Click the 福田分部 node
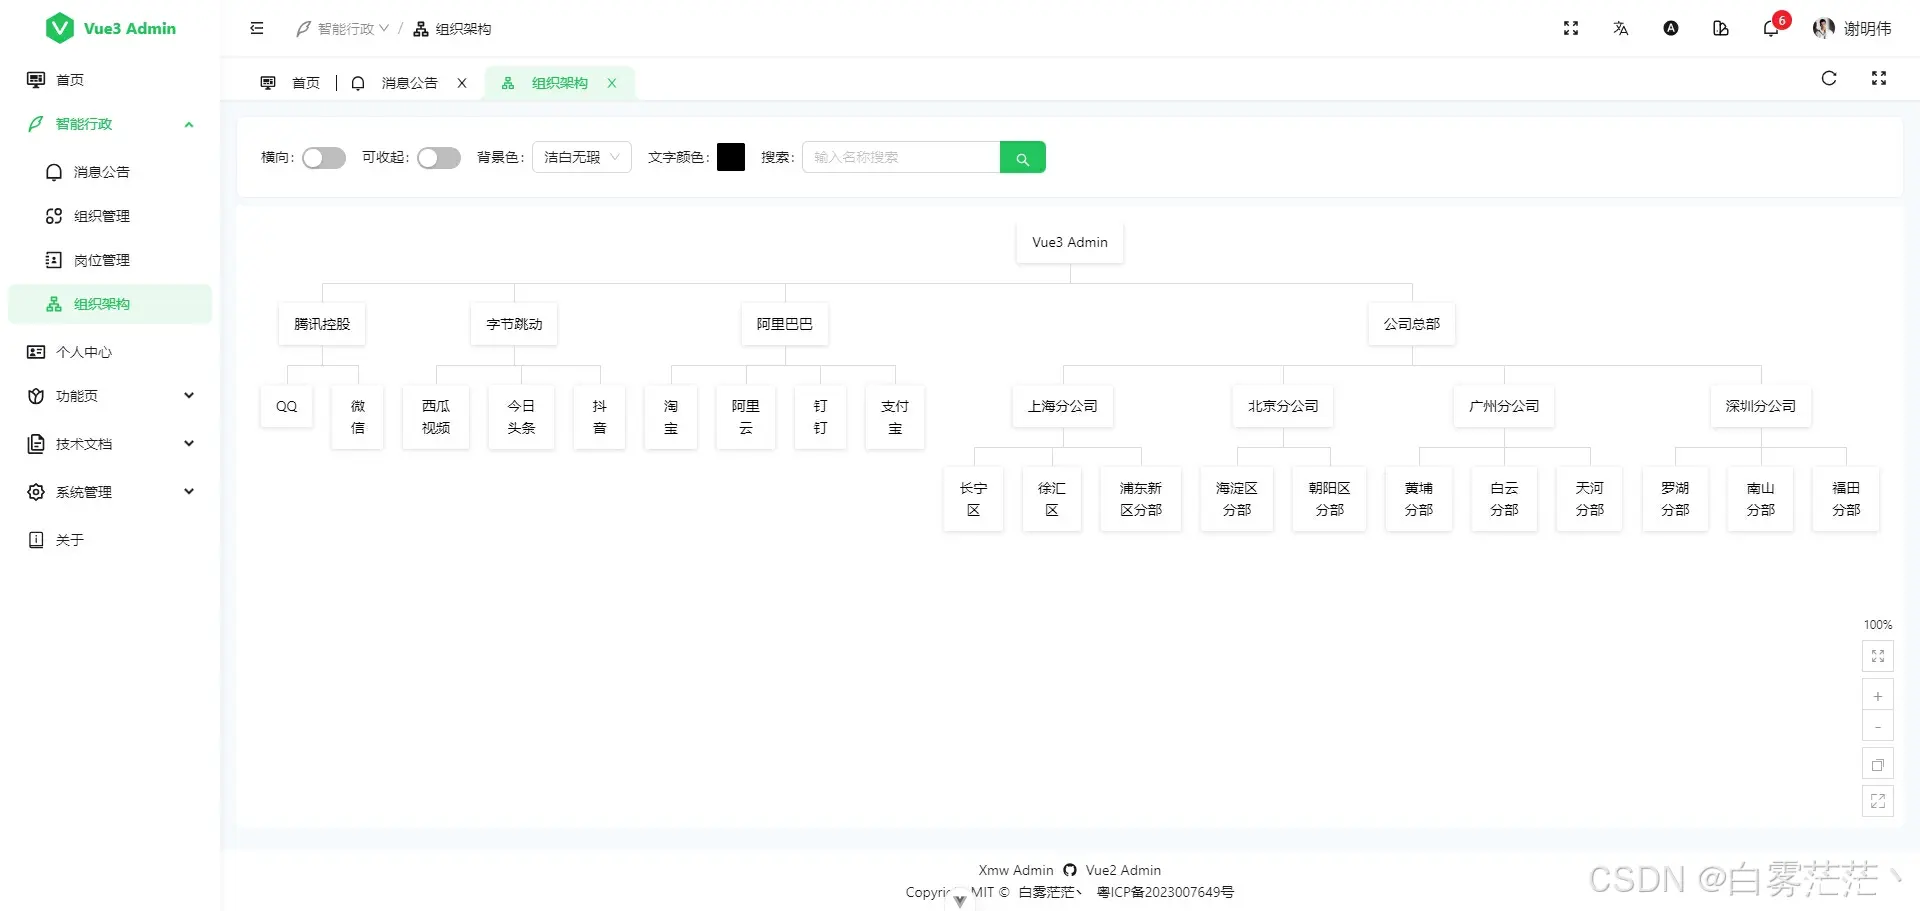 [x=1846, y=499]
